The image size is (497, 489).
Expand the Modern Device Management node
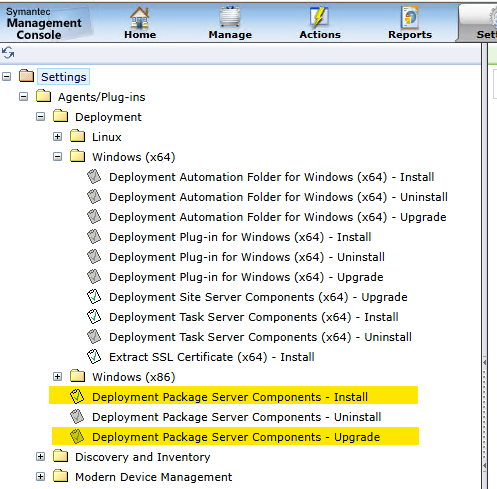(40, 477)
